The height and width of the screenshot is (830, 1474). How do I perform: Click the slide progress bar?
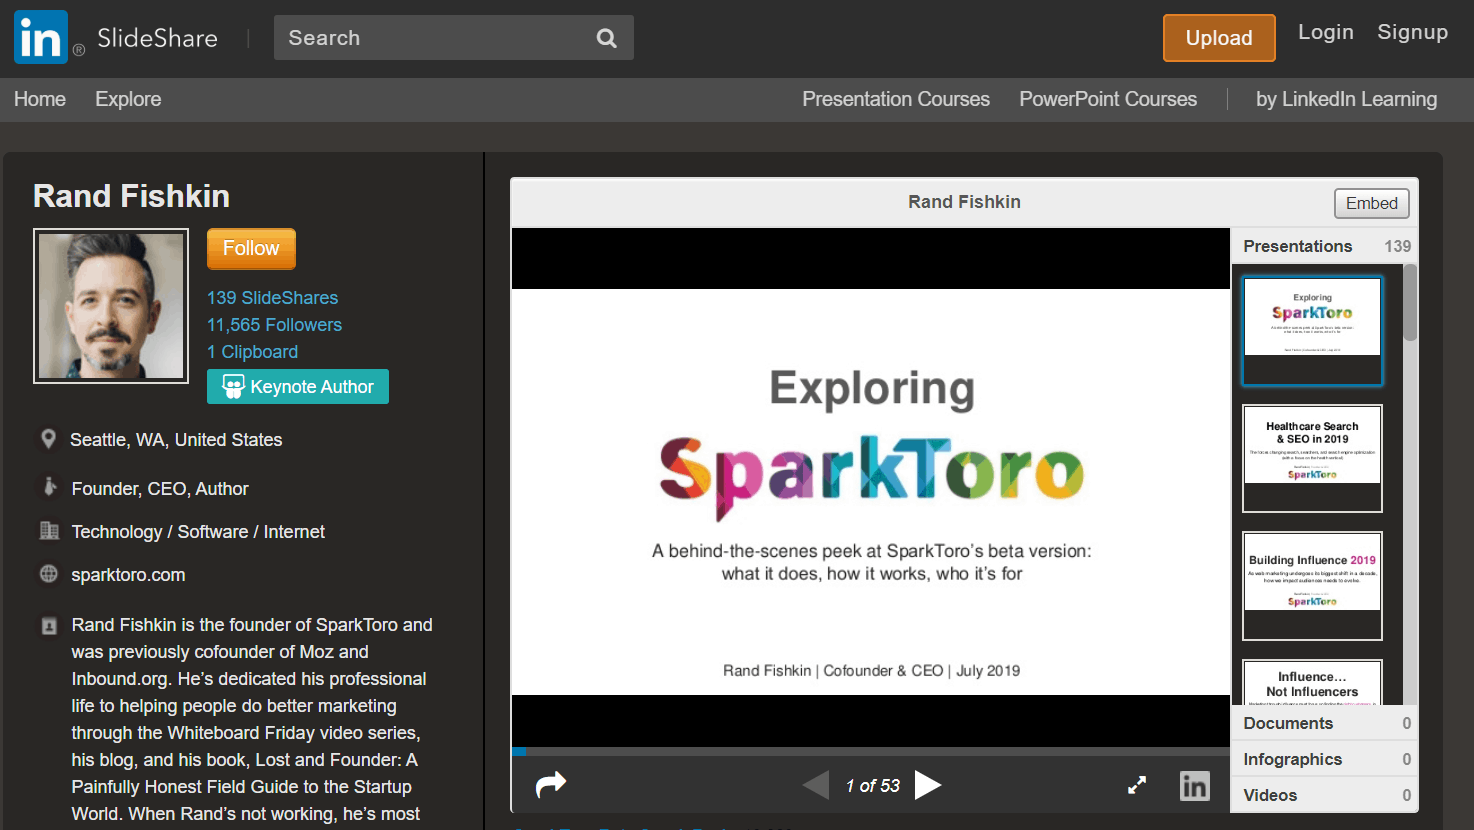tap(871, 751)
